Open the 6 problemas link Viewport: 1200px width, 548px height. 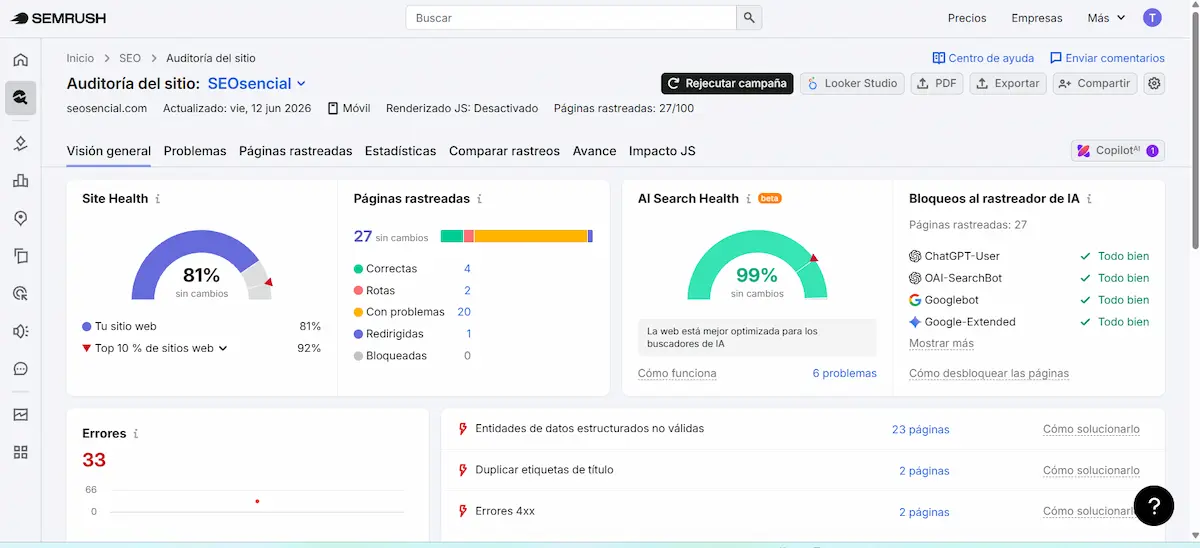pos(844,374)
